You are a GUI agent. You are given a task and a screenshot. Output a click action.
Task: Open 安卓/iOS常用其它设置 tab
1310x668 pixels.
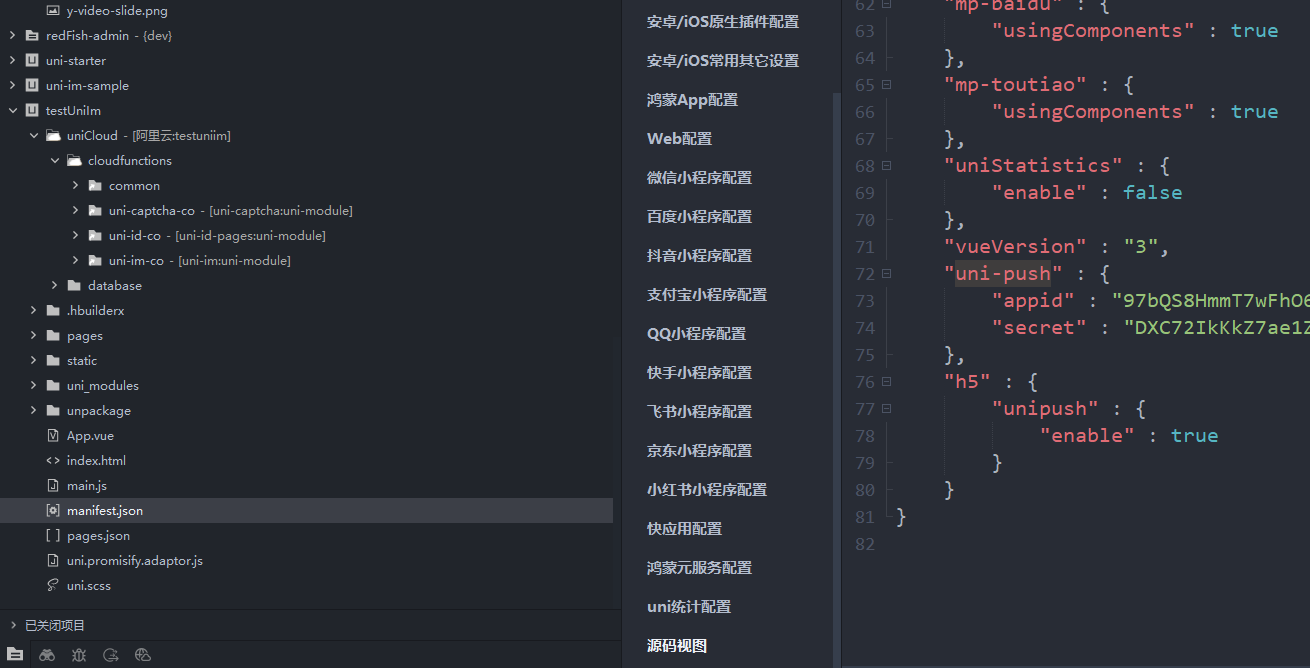pos(723,60)
